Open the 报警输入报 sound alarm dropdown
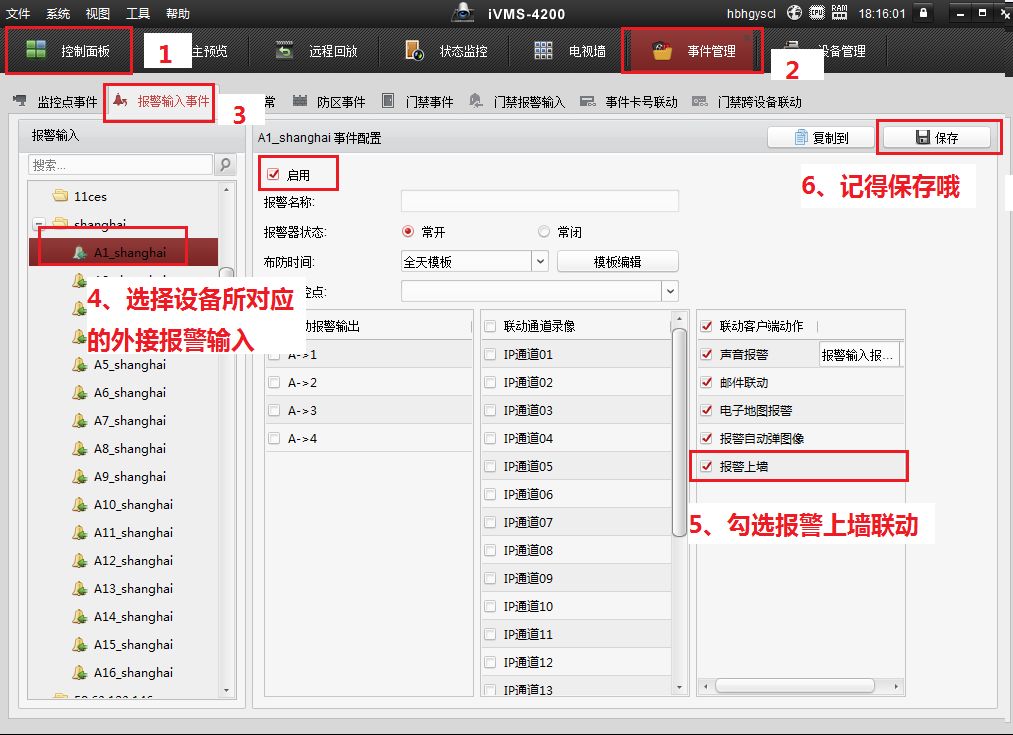 [x=859, y=354]
